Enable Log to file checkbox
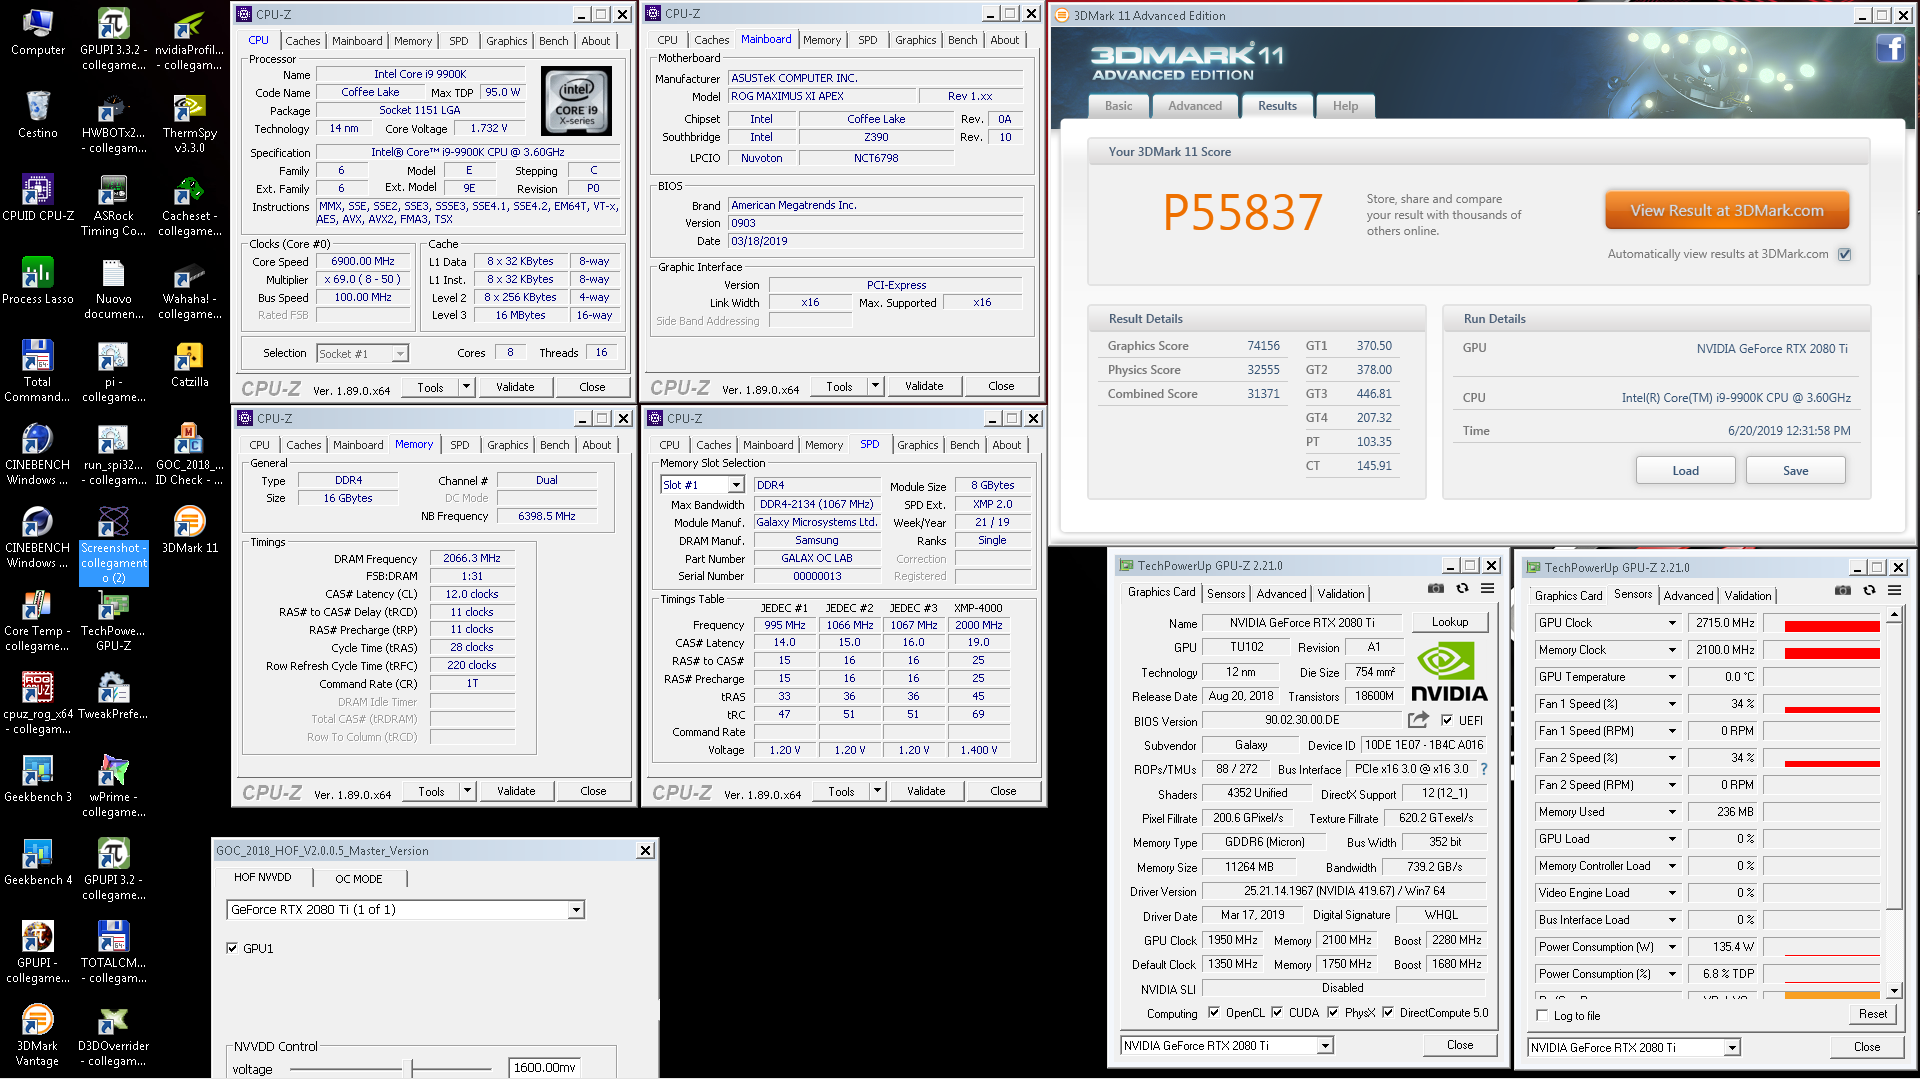Screen dimensions: 1920x1080 click(x=1542, y=1015)
